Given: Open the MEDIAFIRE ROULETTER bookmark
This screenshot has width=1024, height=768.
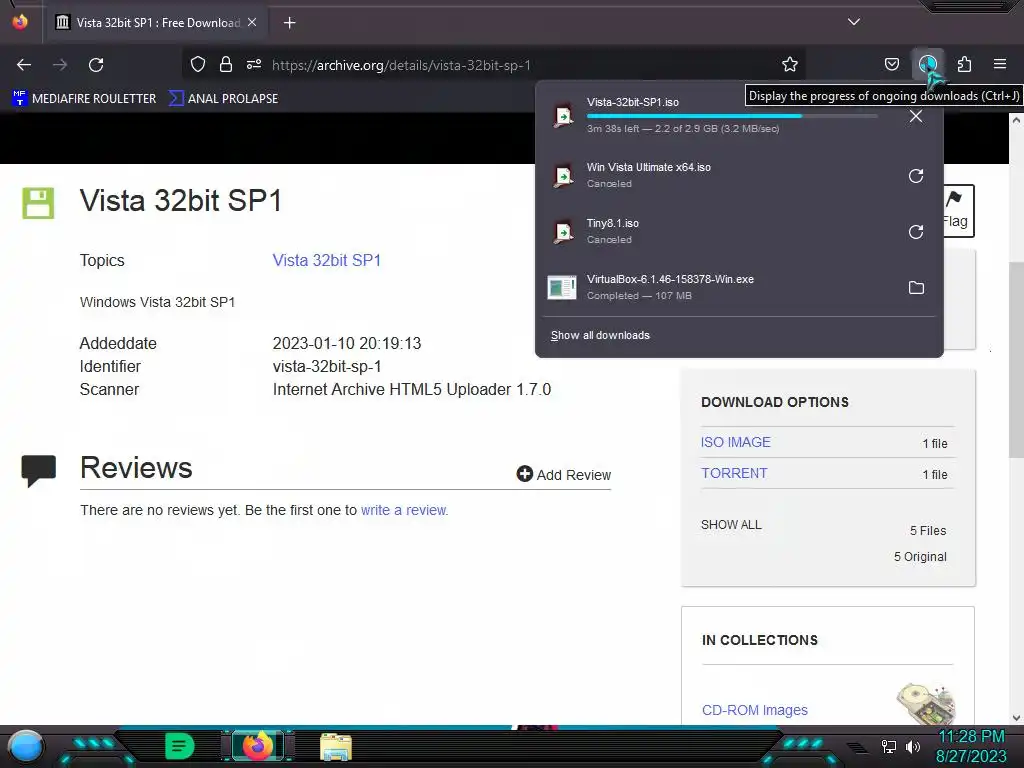Looking at the screenshot, I should [x=84, y=99].
